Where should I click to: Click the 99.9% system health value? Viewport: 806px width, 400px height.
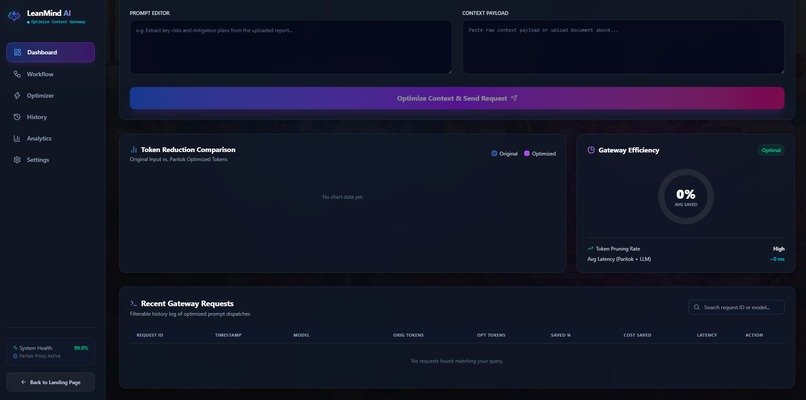[x=81, y=348]
